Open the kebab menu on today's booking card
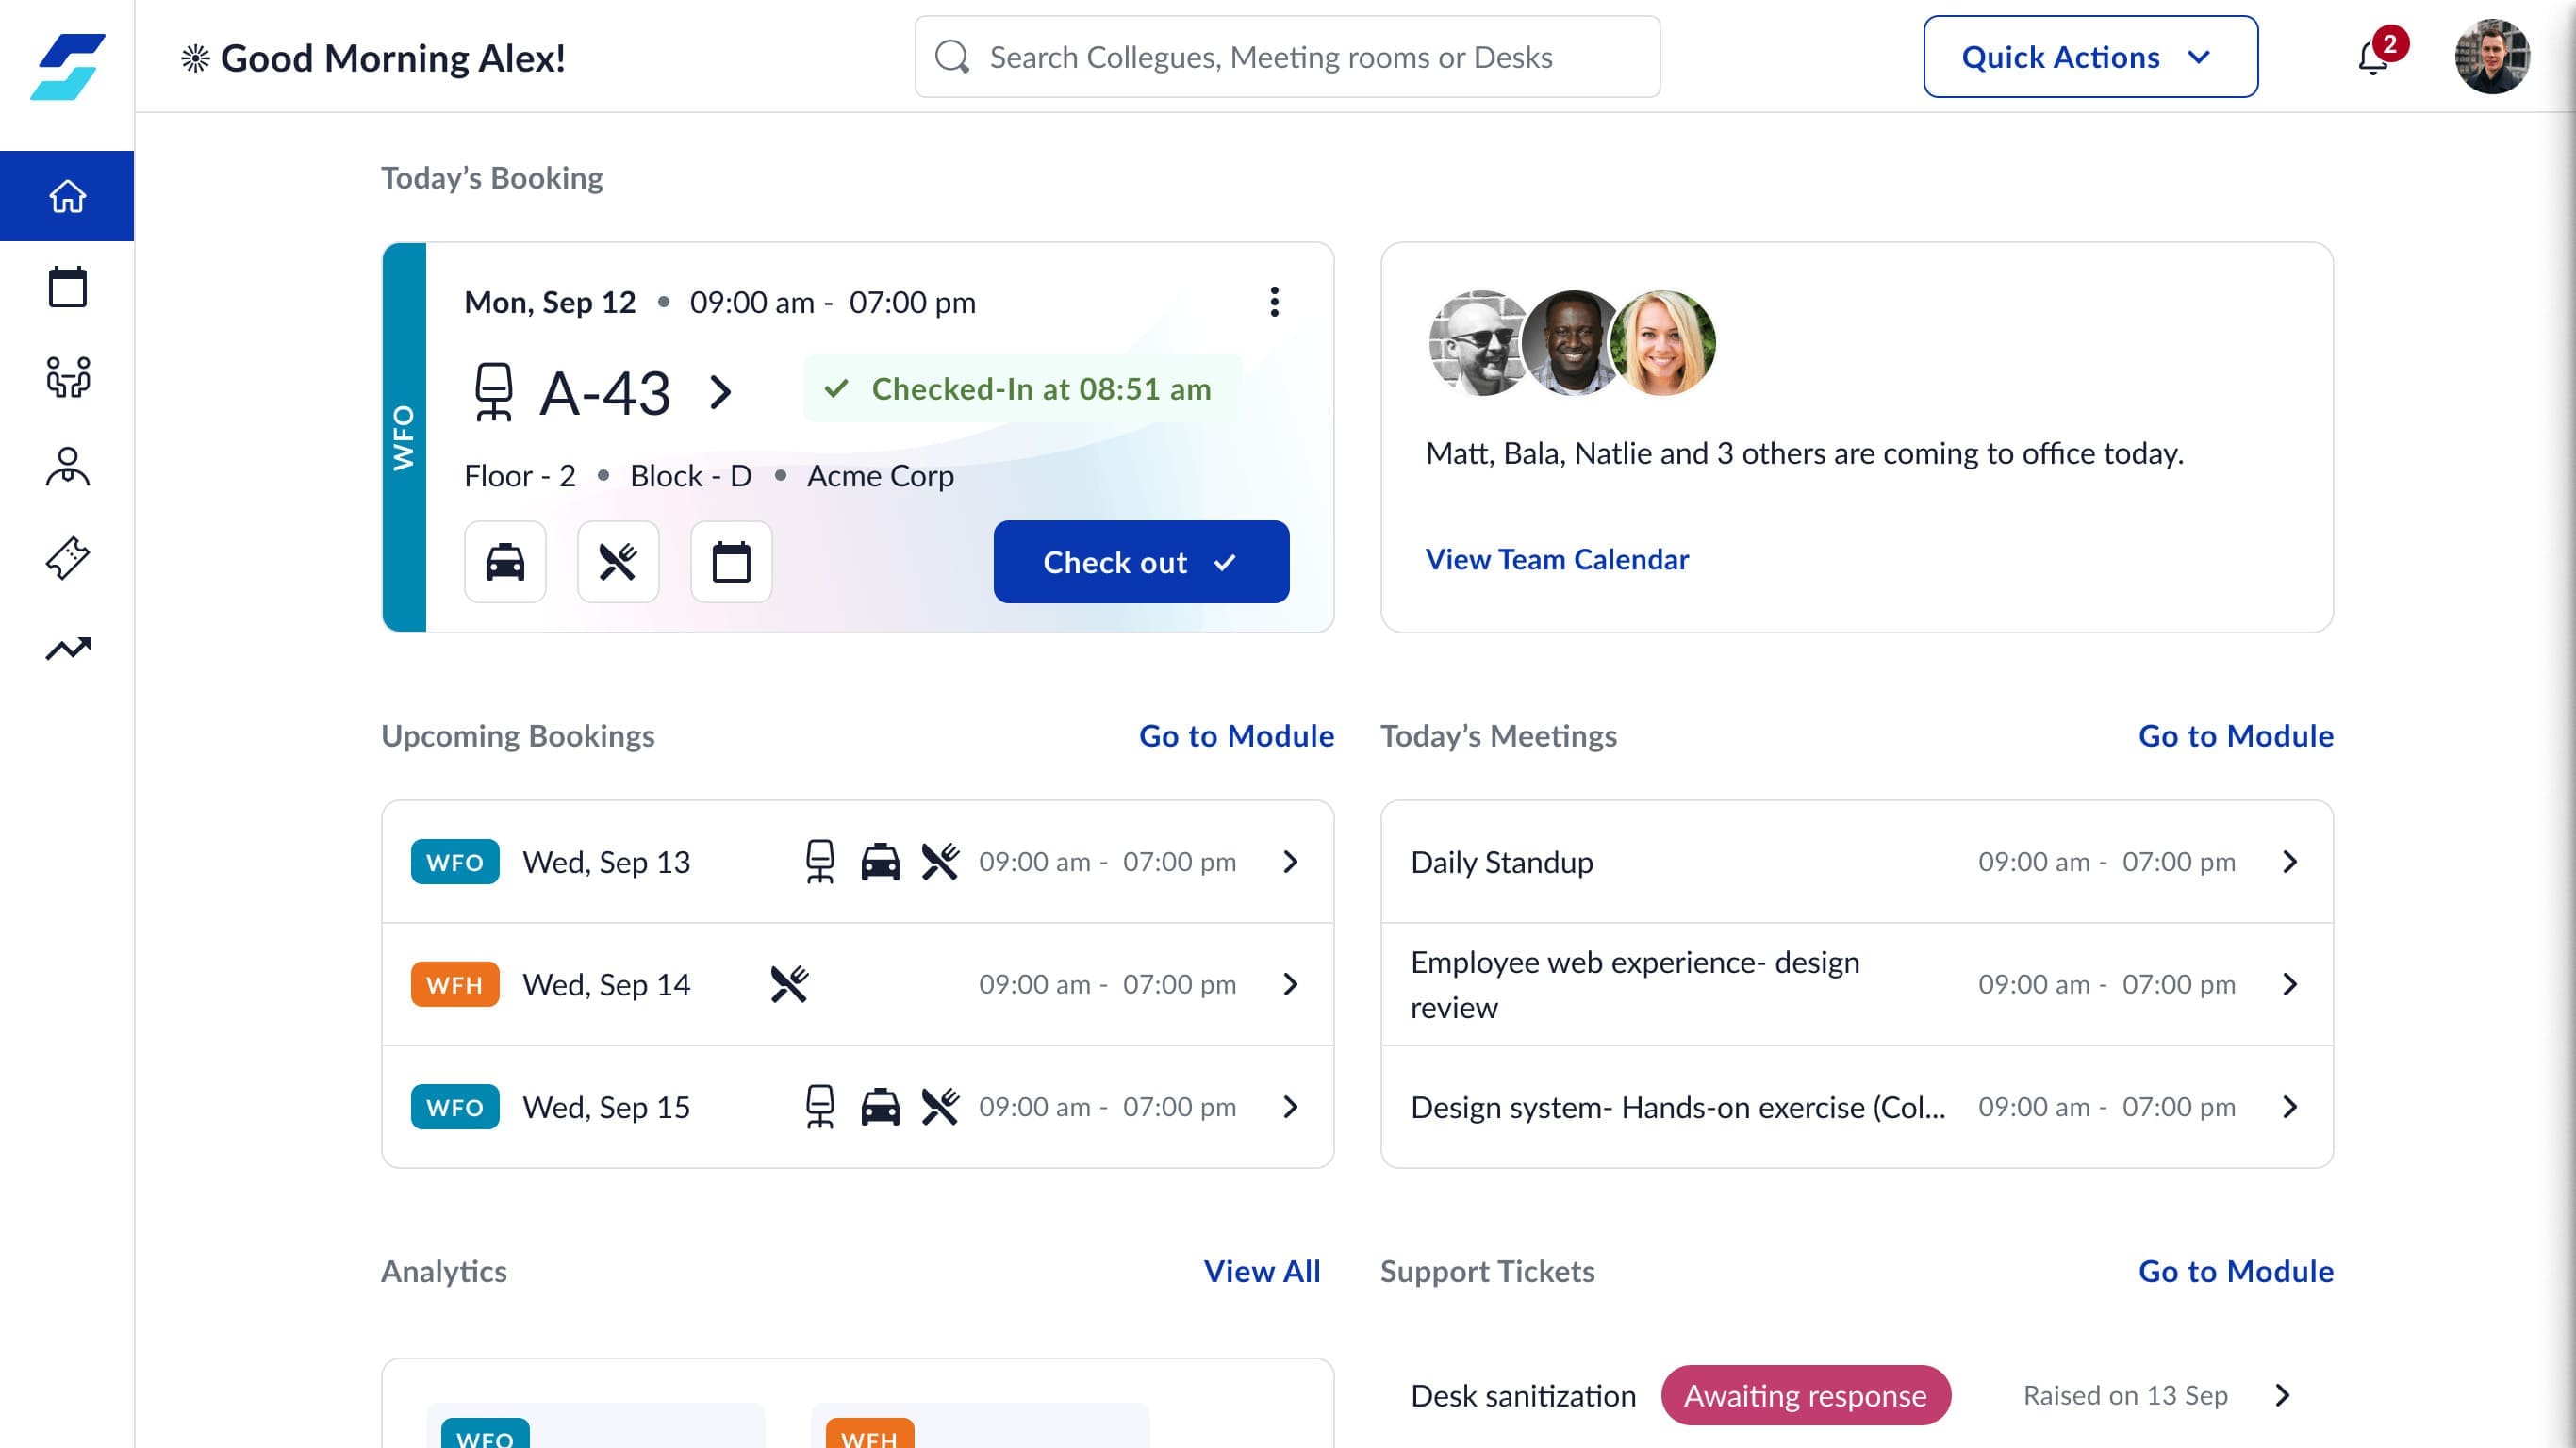 coord(1273,301)
